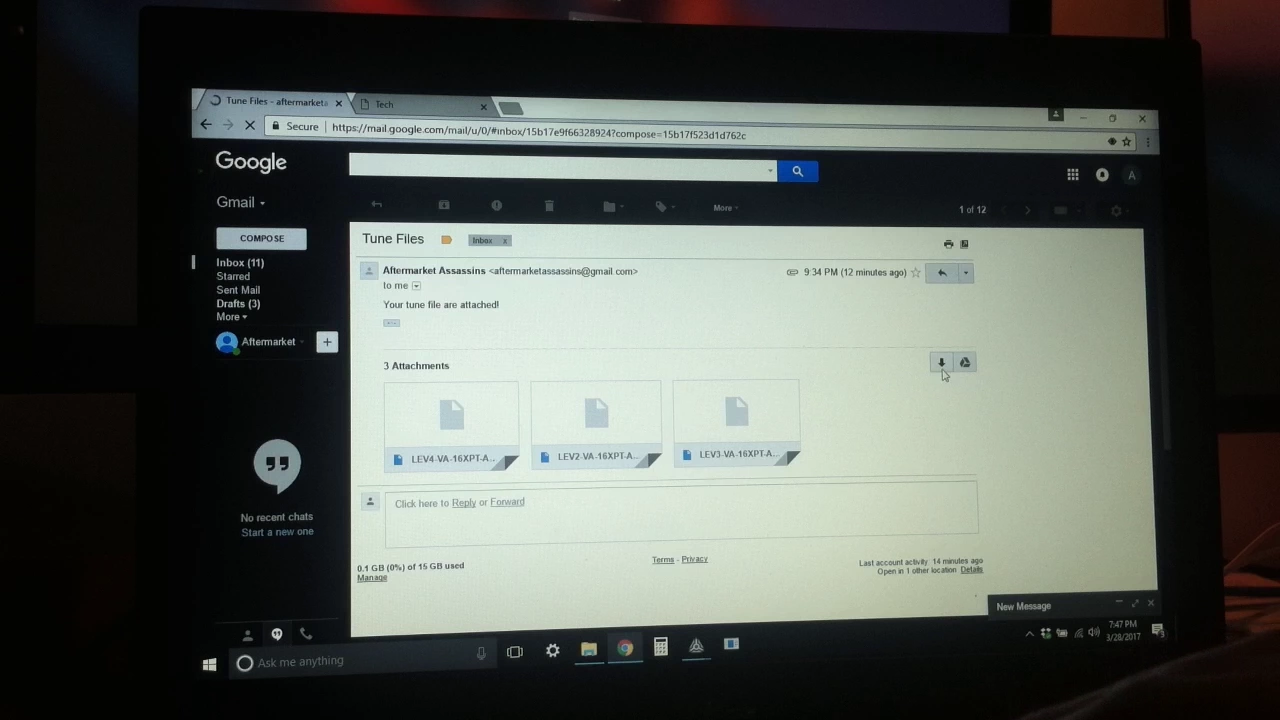Open the Settings gear menu

pos(1117,211)
